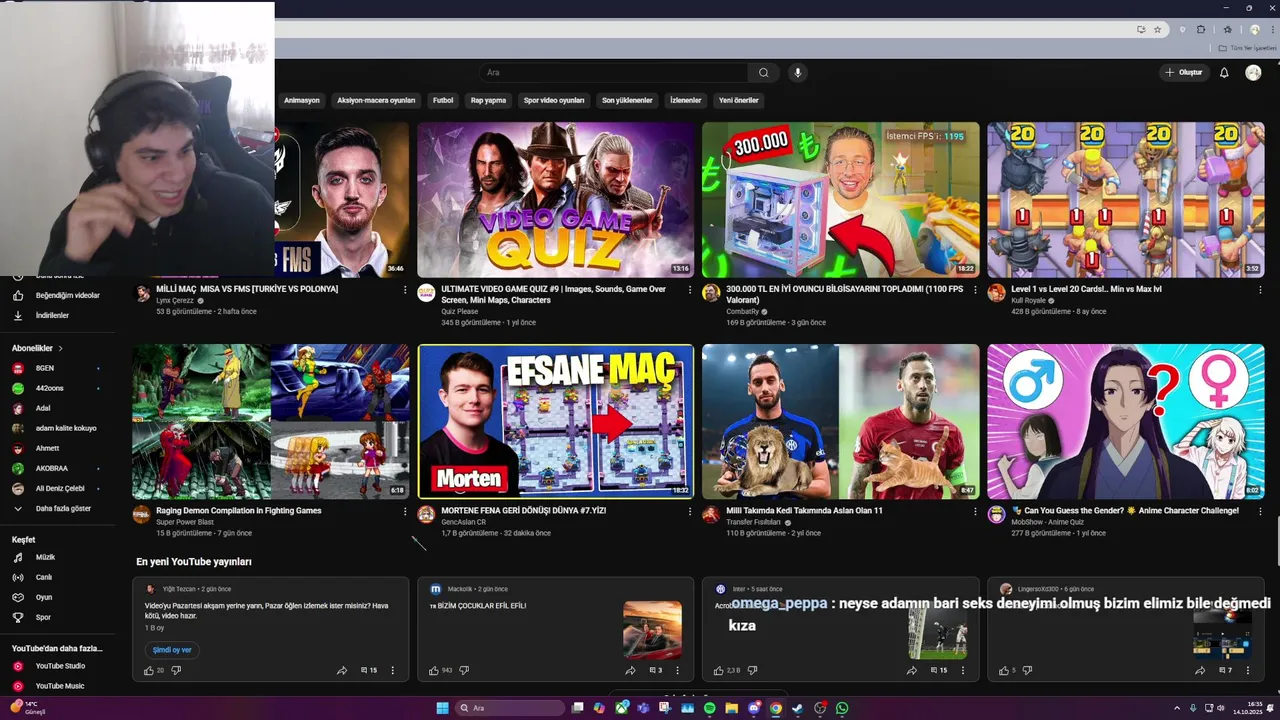
Task: Click Şimdi oy ver poll button
Action: point(172,650)
